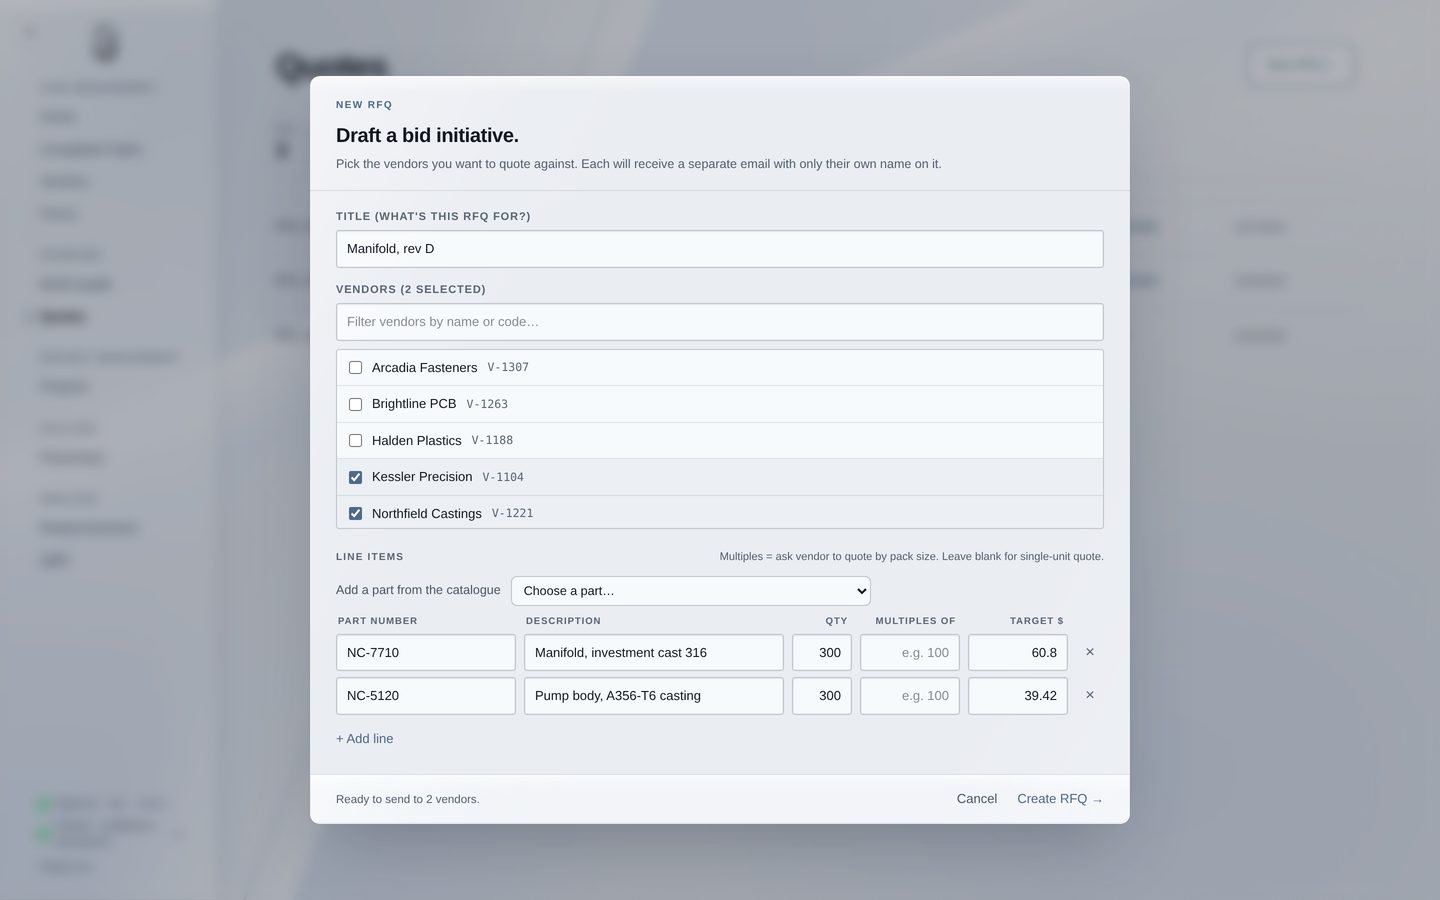Remove the NC-5120 line item
1440x900 pixels.
[1090, 695]
